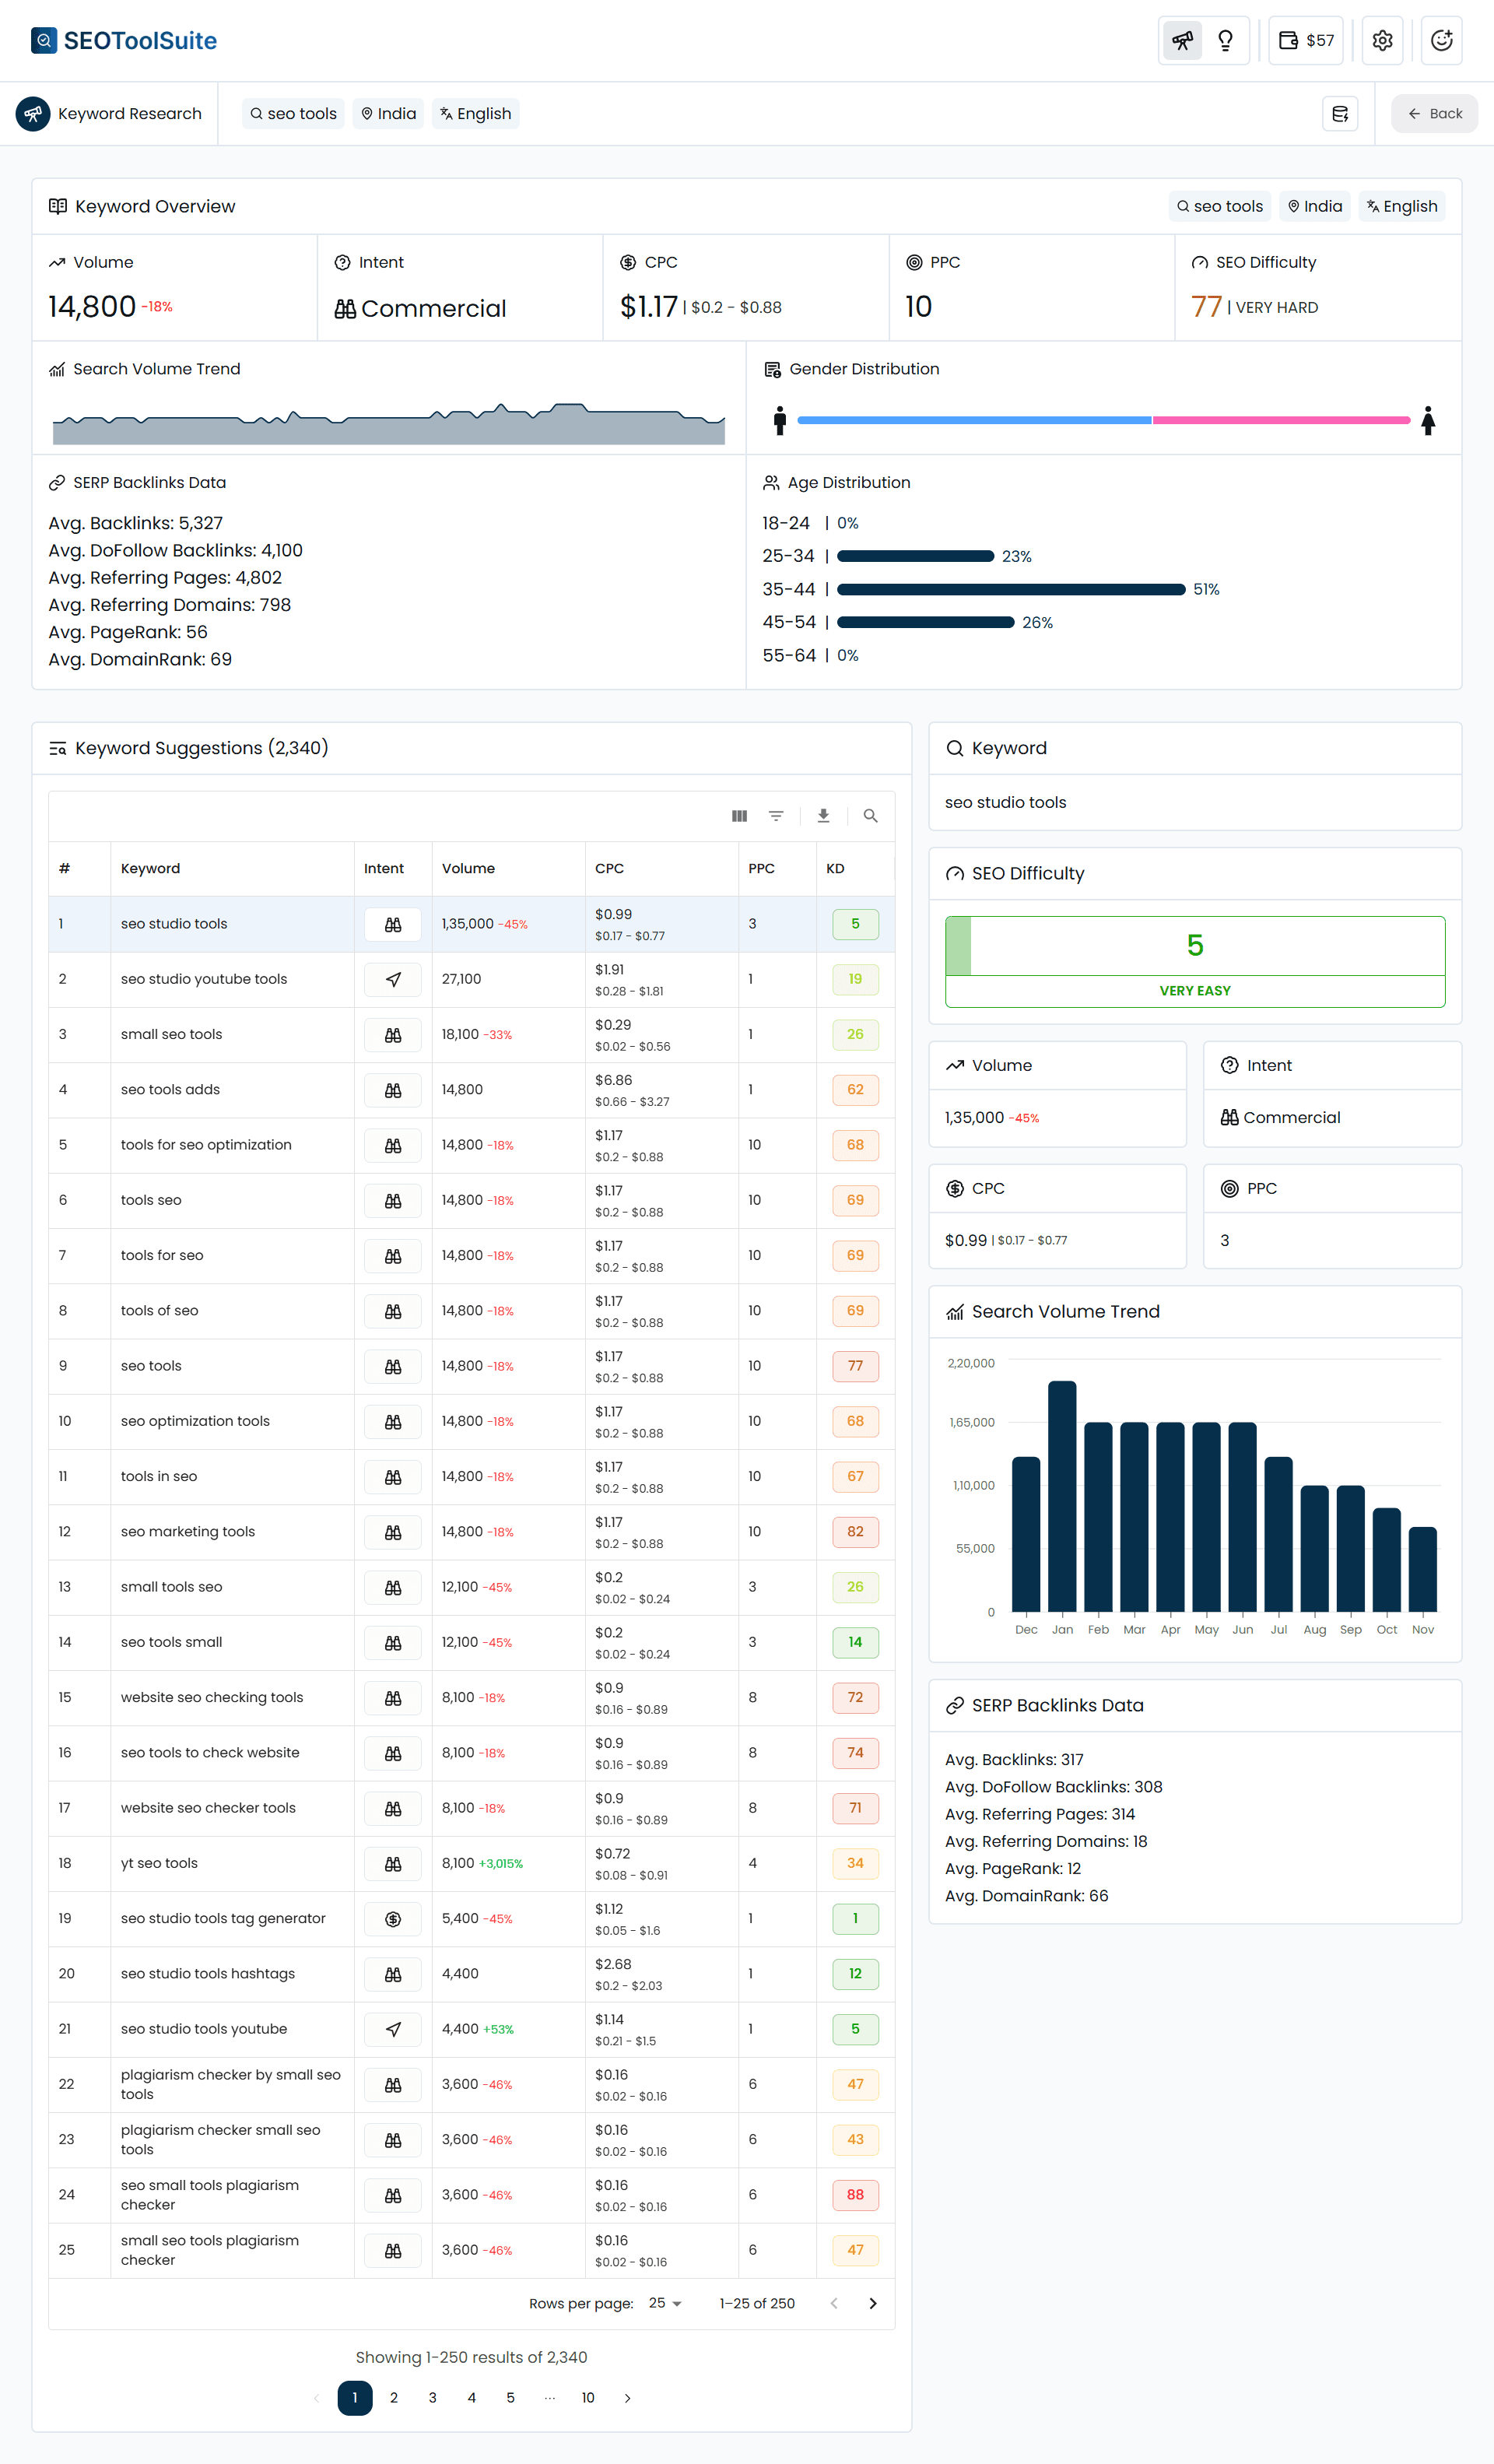Open the seo studio tools keyword row
This screenshot has height=2464, width=1494.
173,923
